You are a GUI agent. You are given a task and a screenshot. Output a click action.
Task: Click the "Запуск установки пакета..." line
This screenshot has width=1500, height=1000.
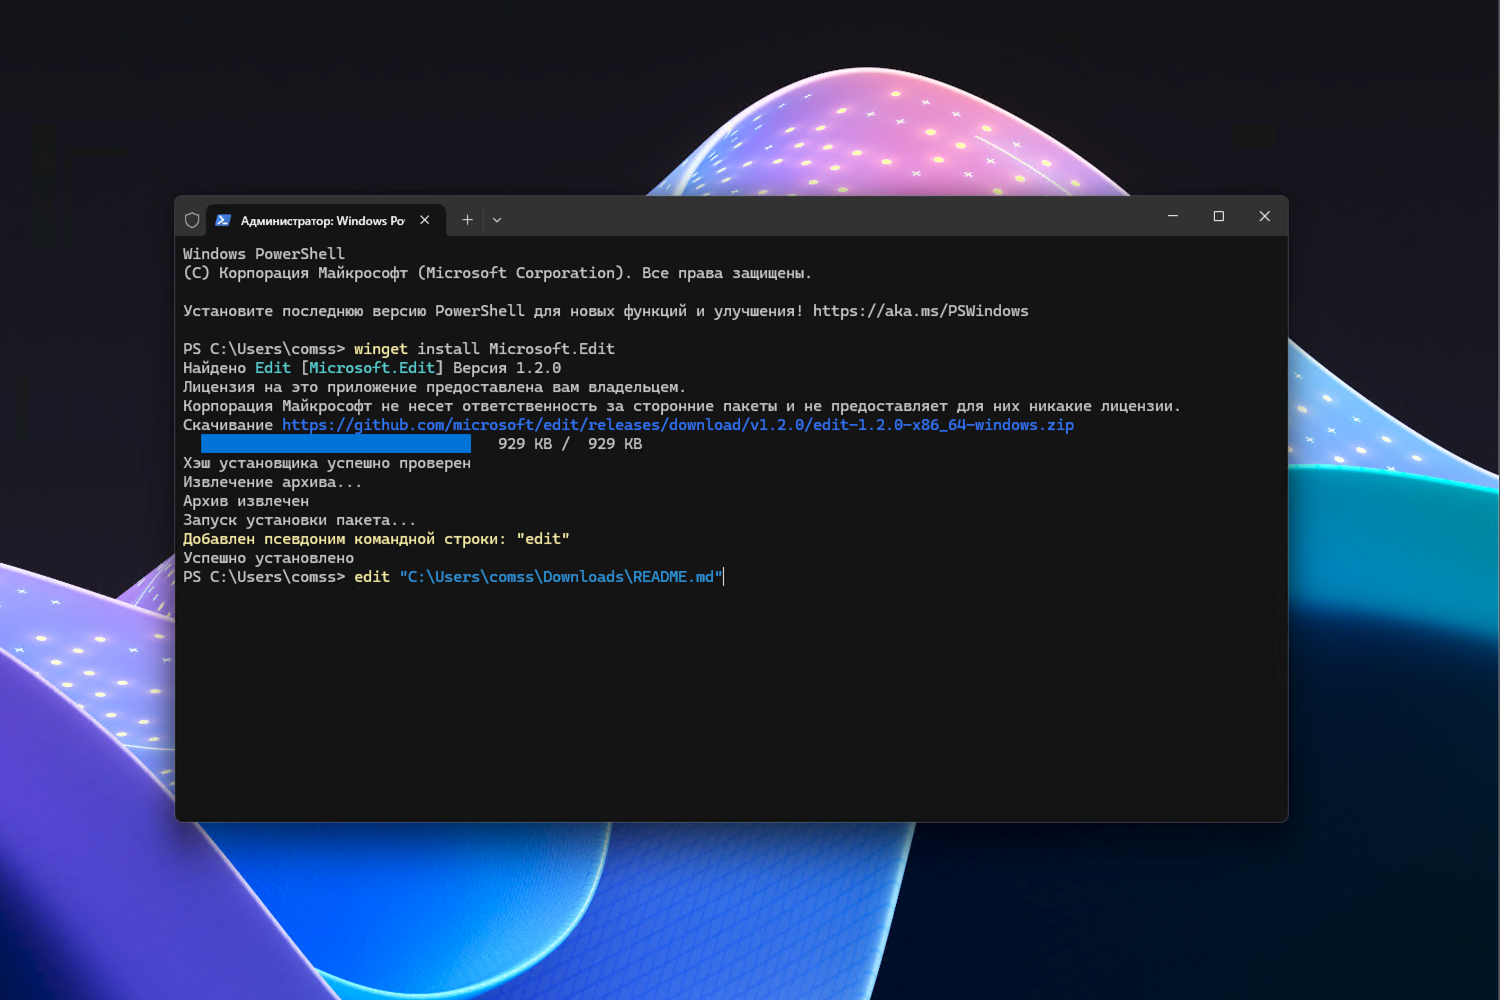coord(300,520)
